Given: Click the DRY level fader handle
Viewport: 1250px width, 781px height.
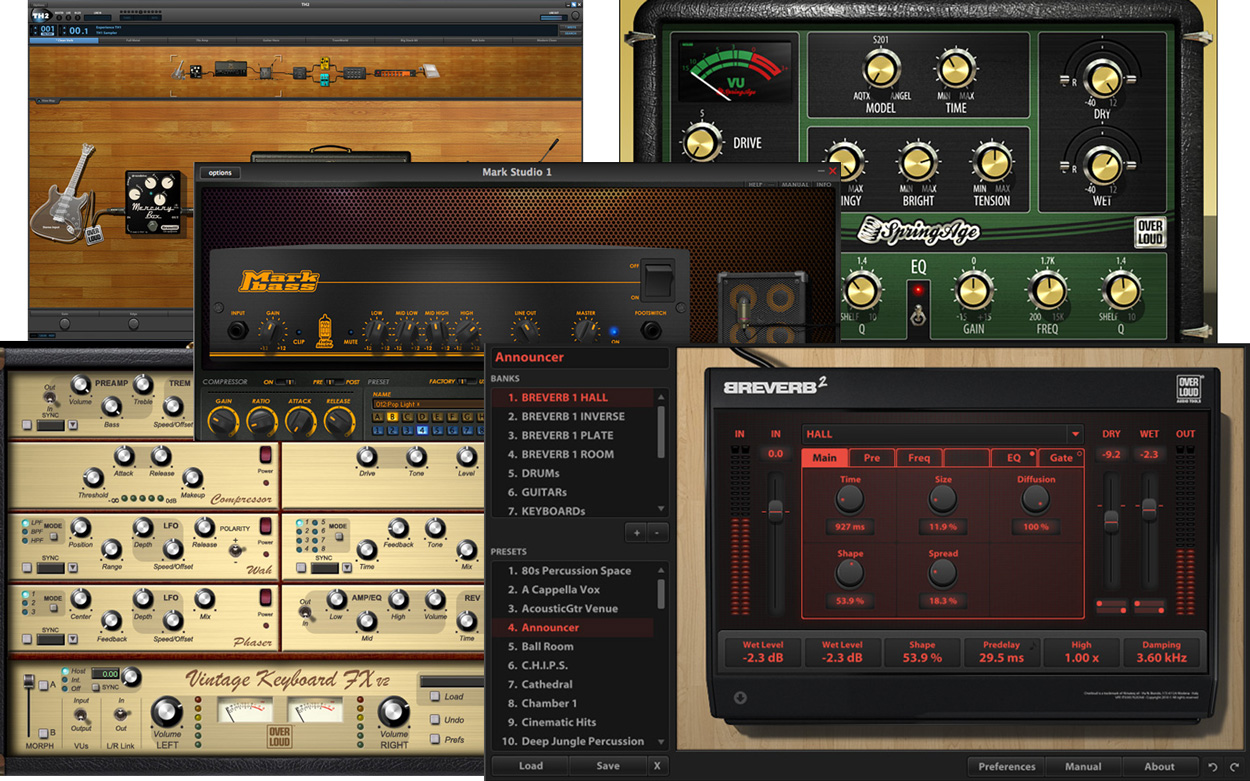Looking at the screenshot, I should (x=1111, y=521).
